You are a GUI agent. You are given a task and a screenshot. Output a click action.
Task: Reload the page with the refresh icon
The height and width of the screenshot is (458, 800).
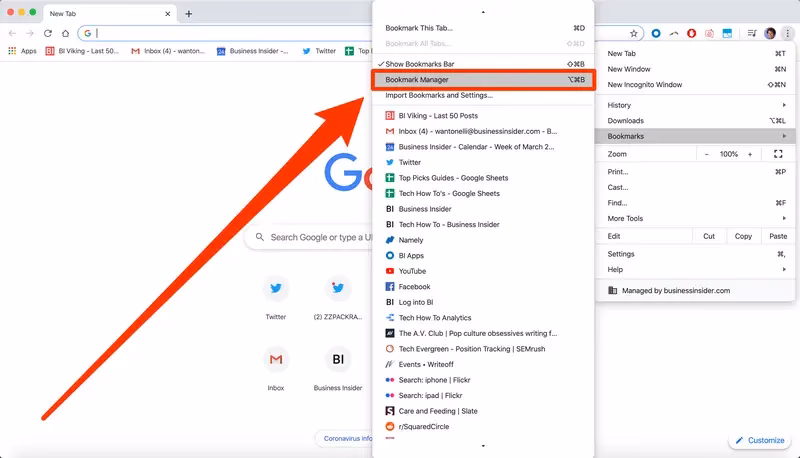click(x=47, y=33)
